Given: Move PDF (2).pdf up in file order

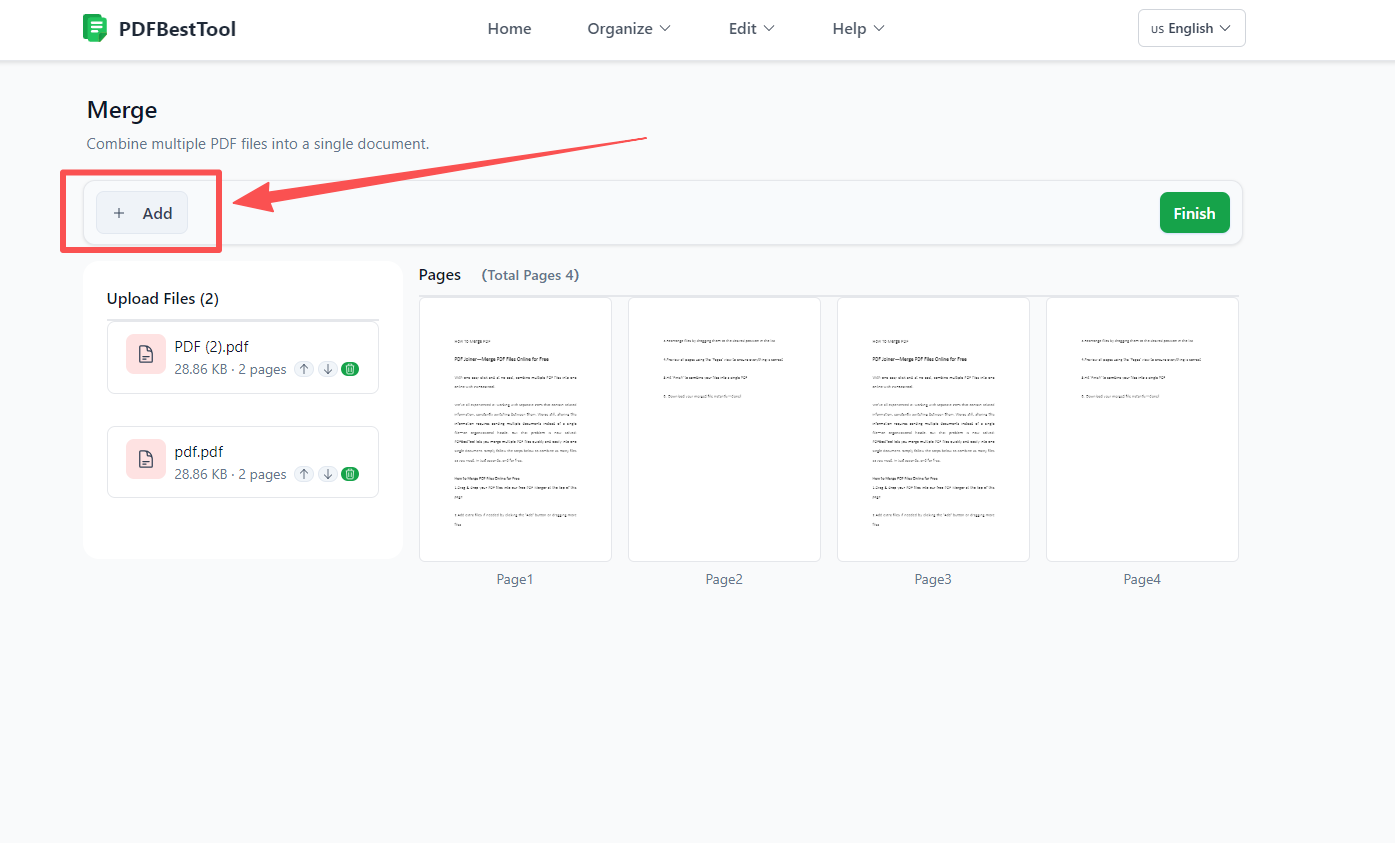Looking at the screenshot, I should click(304, 368).
